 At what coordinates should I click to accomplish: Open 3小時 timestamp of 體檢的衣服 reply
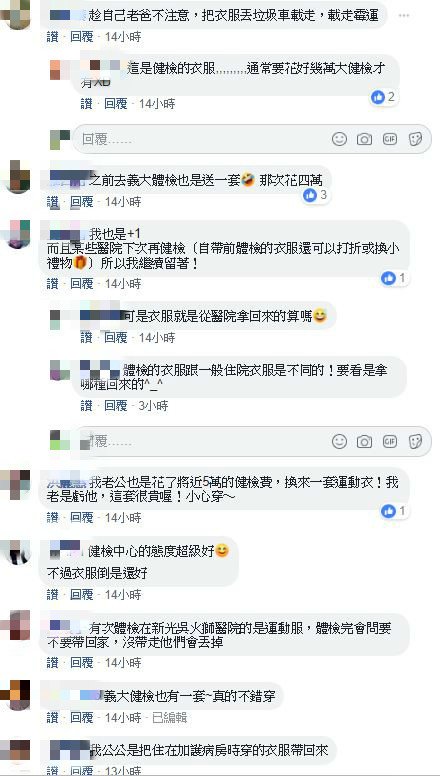point(153,406)
